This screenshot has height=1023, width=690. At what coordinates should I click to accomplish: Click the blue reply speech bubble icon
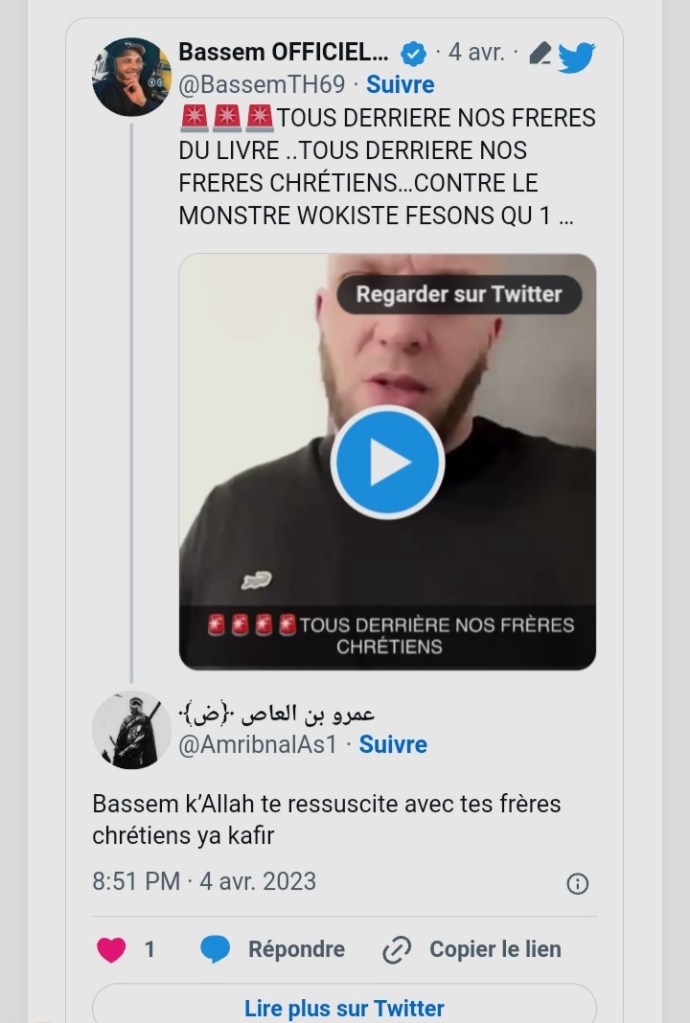[215, 949]
